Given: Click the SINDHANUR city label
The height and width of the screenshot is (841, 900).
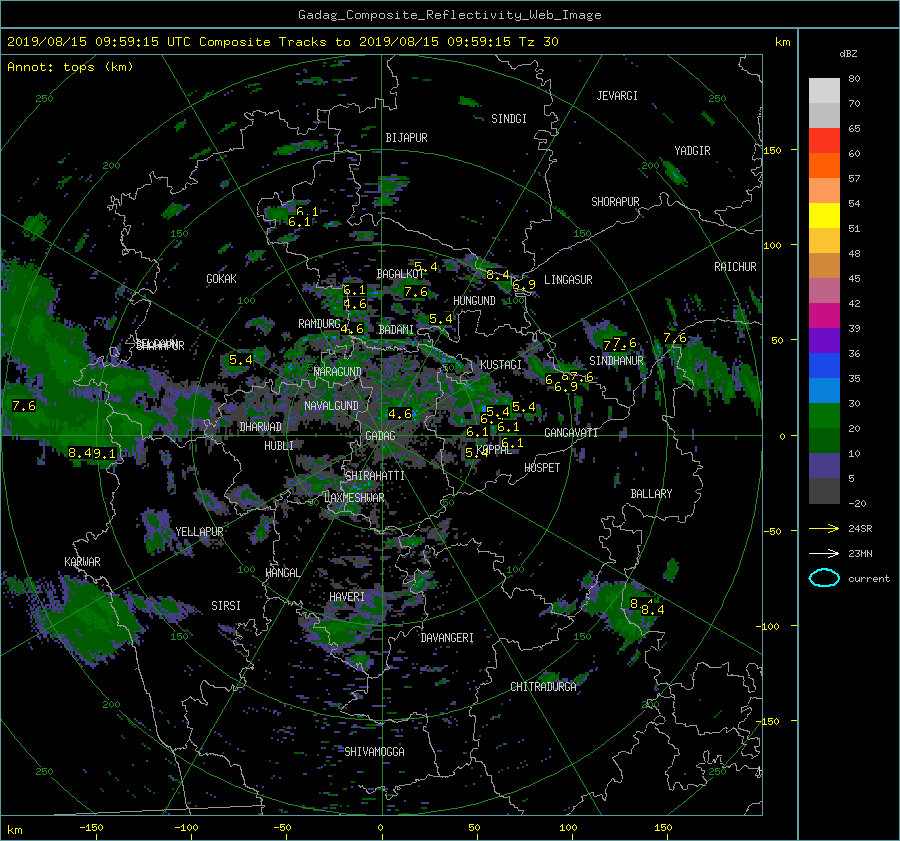Looking at the screenshot, I should (x=616, y=361).
